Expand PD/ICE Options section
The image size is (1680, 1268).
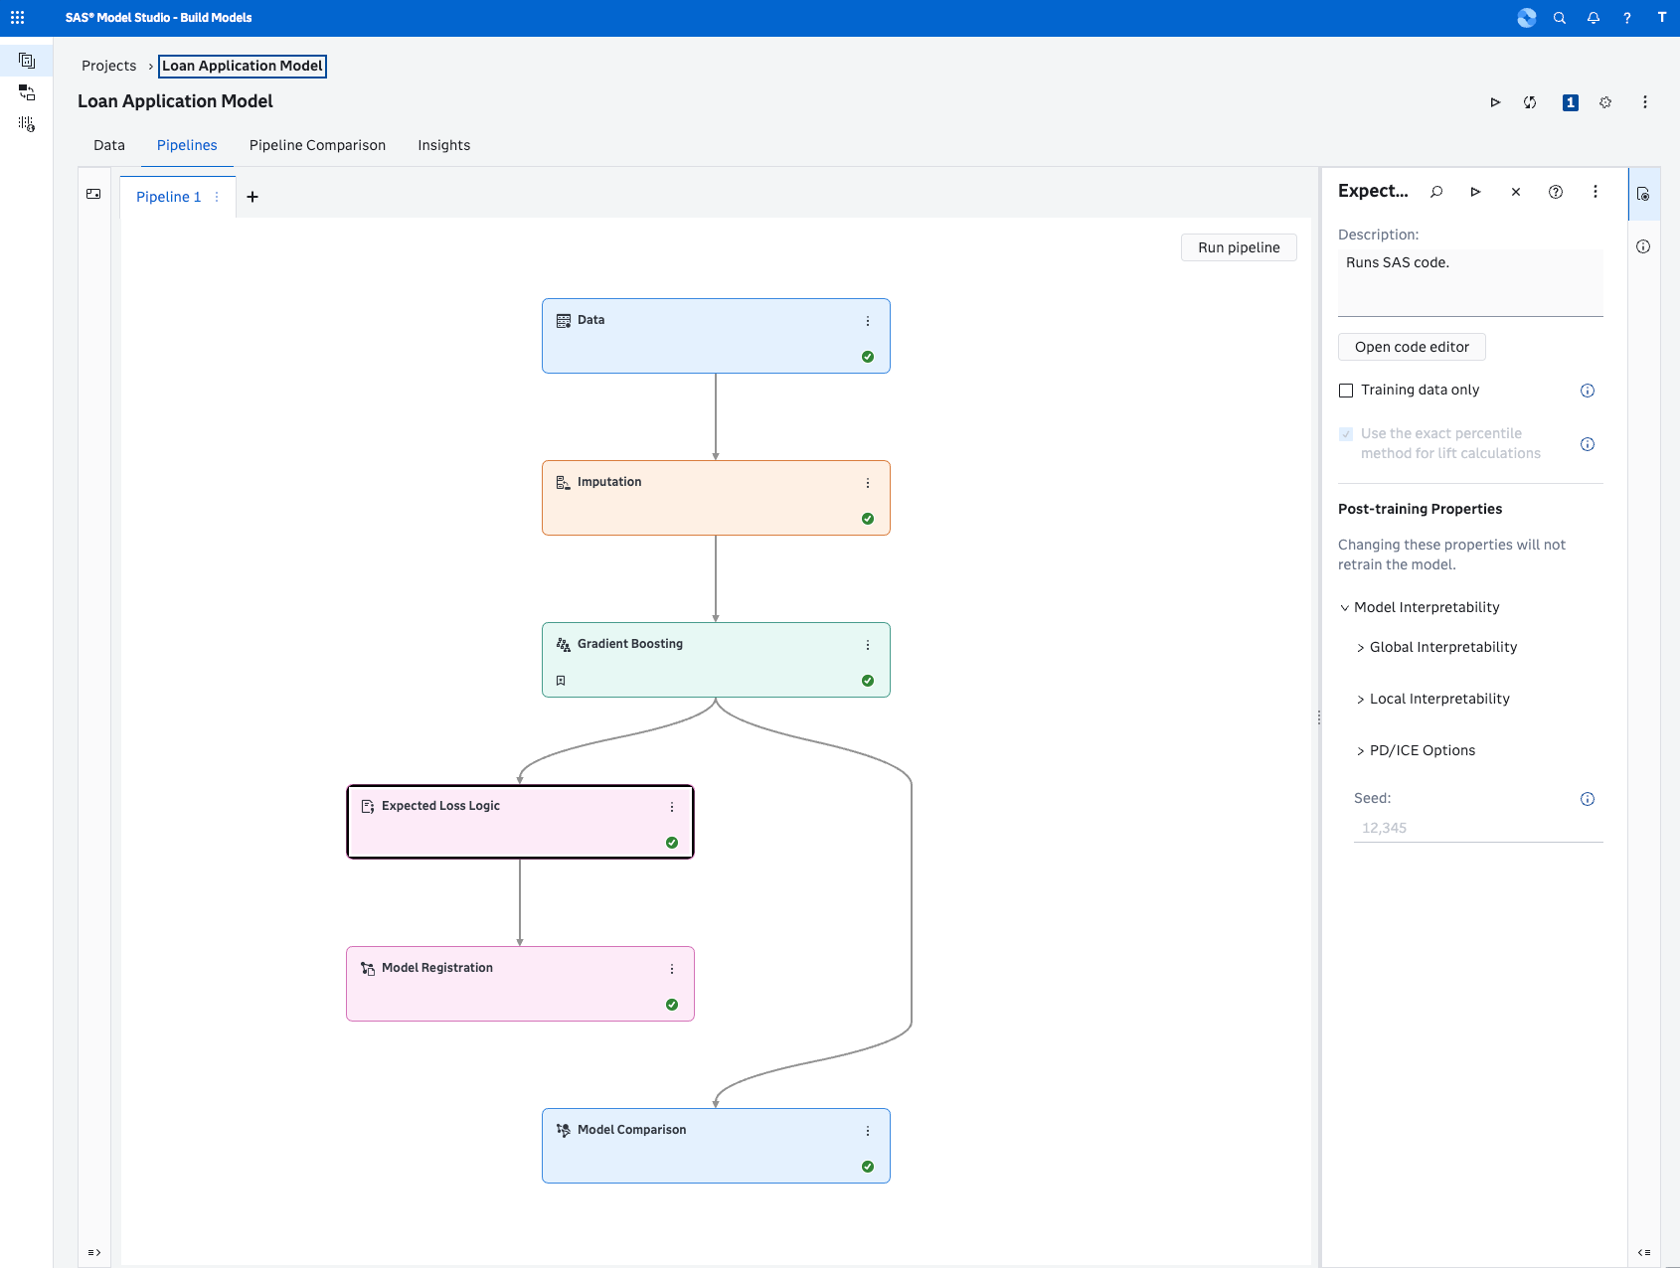(x=1360, y=751)
